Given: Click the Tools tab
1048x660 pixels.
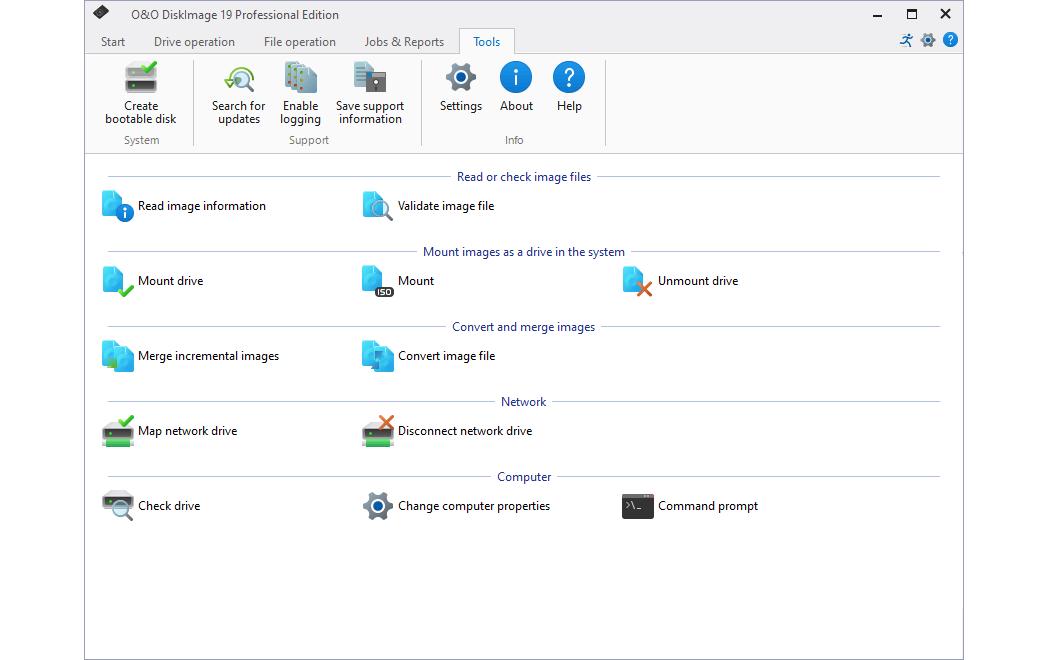Looking at the screenshot, I should tap(487, 41).
